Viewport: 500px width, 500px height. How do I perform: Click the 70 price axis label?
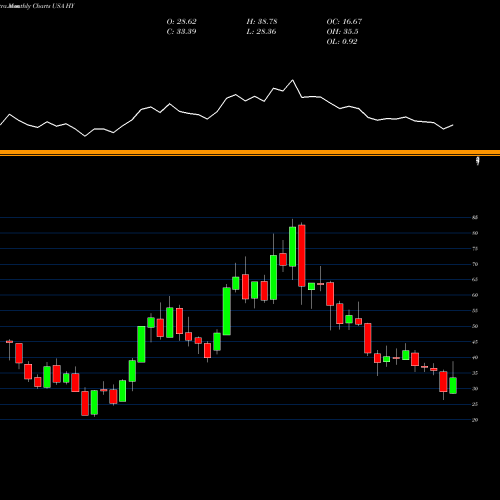[475, 264]
